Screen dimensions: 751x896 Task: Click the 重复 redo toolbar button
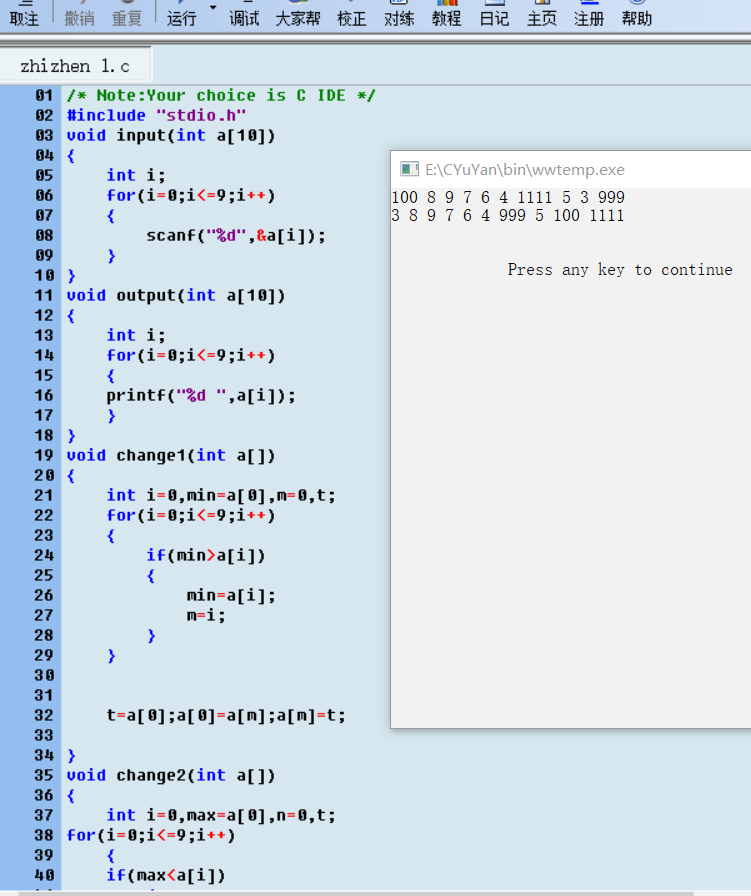[127, 14]
